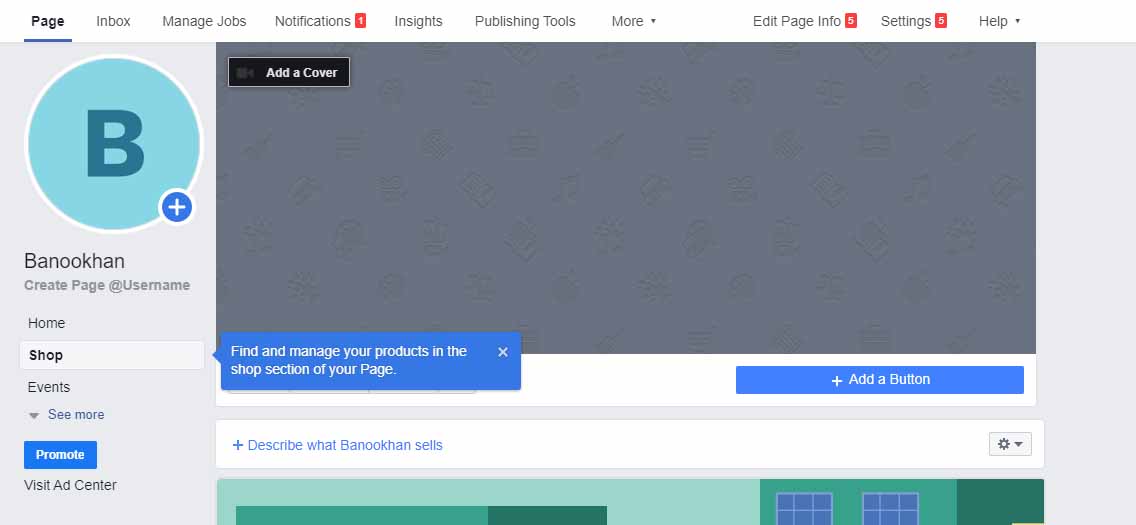Click the red badge beside Settings

click(x=940, y=21)
